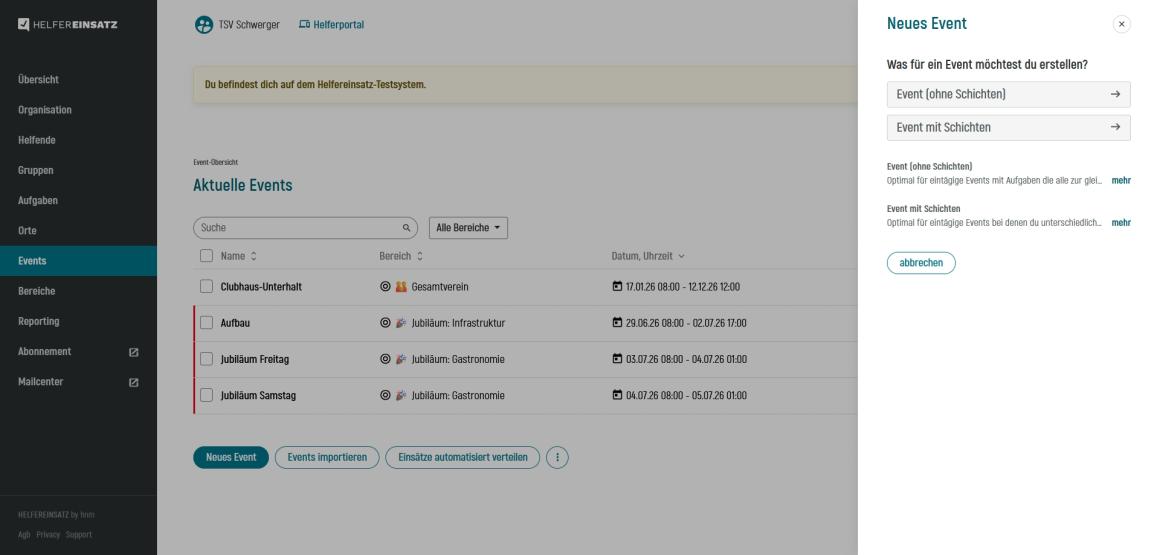Click the TSV Schwerger organisation logo icon
Viewport: 1160px width, 555px height.
[203, 24]
